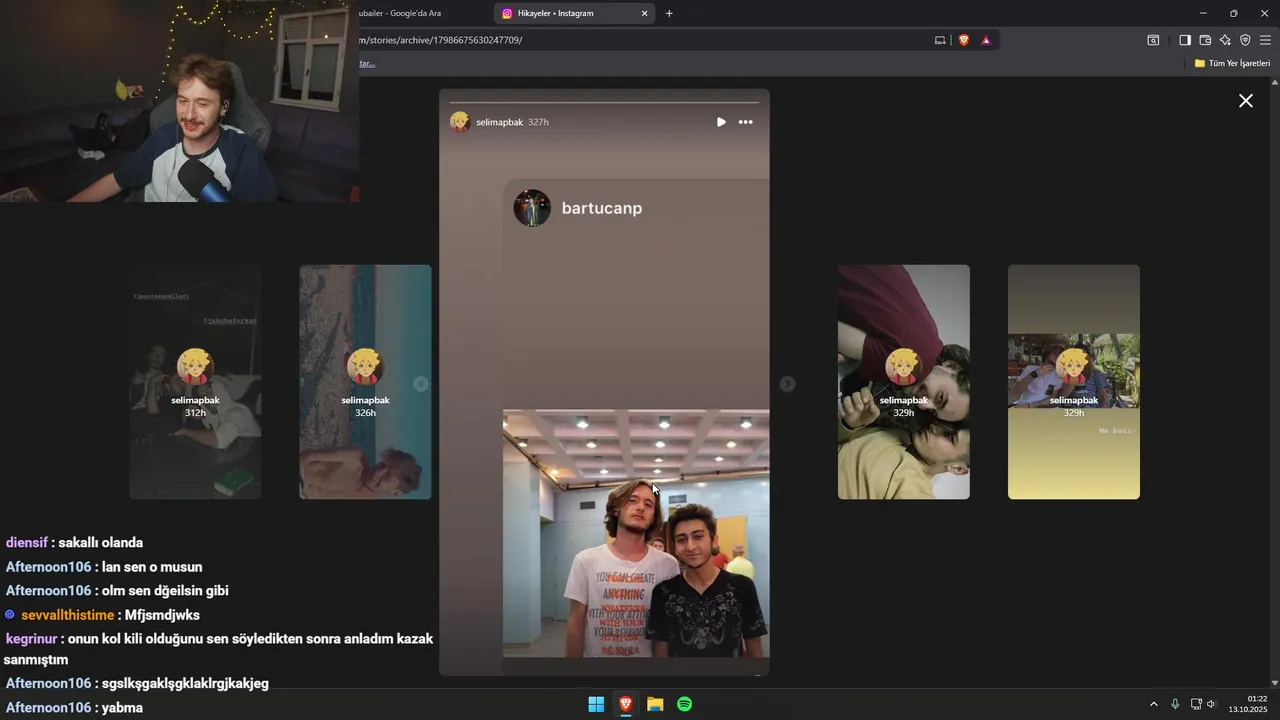Click the story progress bar
Image resolution: width=1280 pixels, height=720 pixels.
pos(604,102)
